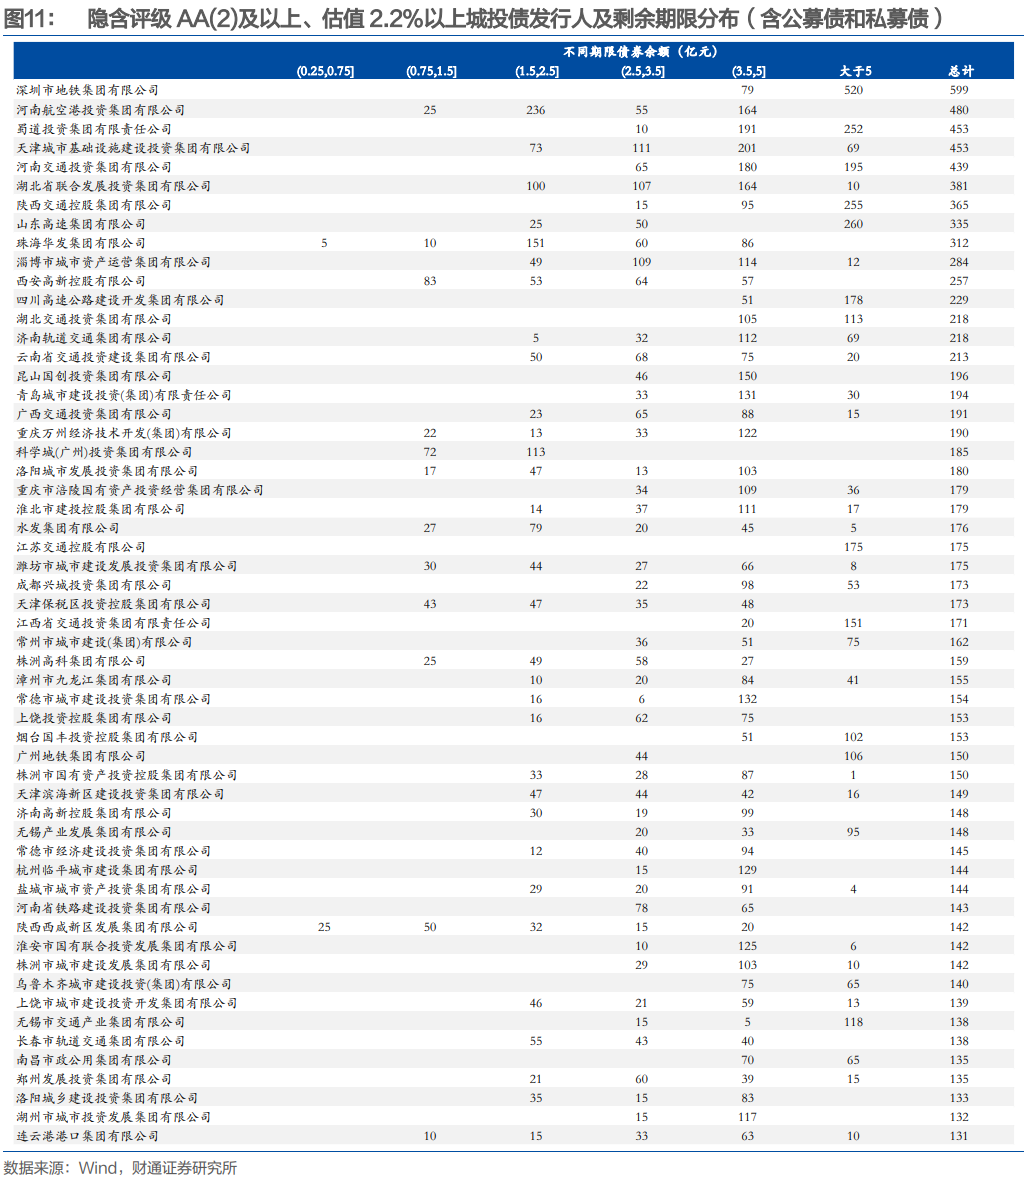Select 上饶投资控股集团有限公司
This screenshot has width=1028, height=1182.
94,718
